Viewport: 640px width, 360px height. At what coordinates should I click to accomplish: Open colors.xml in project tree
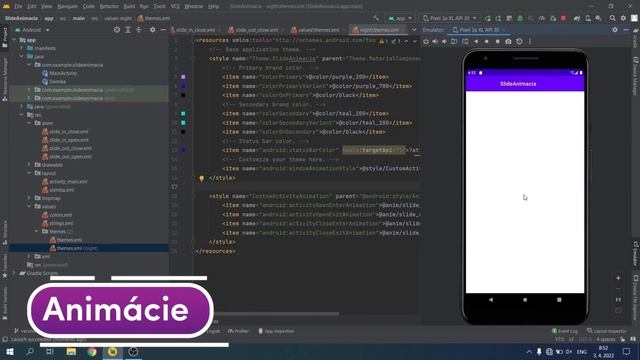pos(60,215)
